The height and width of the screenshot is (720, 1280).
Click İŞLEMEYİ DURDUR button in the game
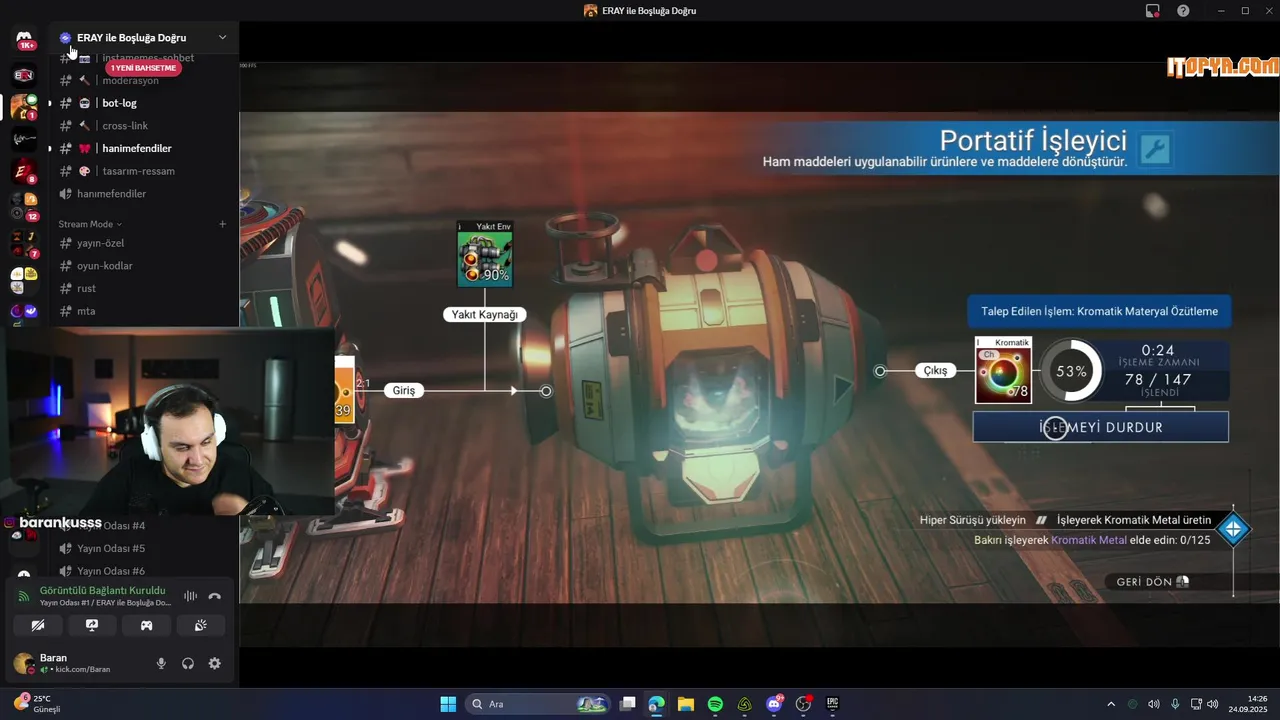[x=1100, y=427]
